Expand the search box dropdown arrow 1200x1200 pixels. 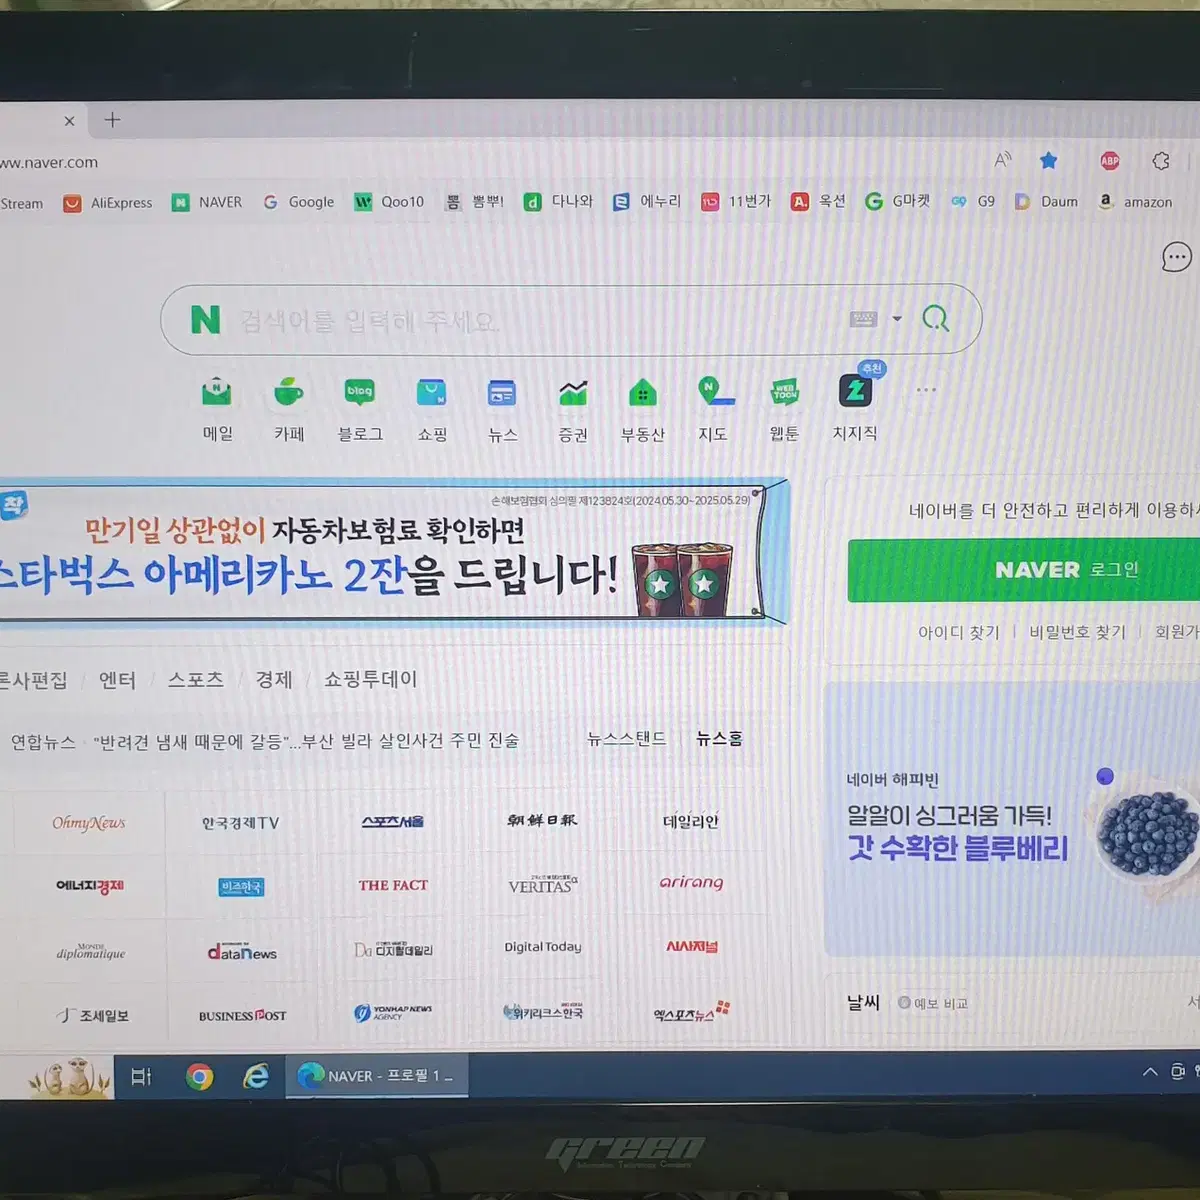(897, 319)
